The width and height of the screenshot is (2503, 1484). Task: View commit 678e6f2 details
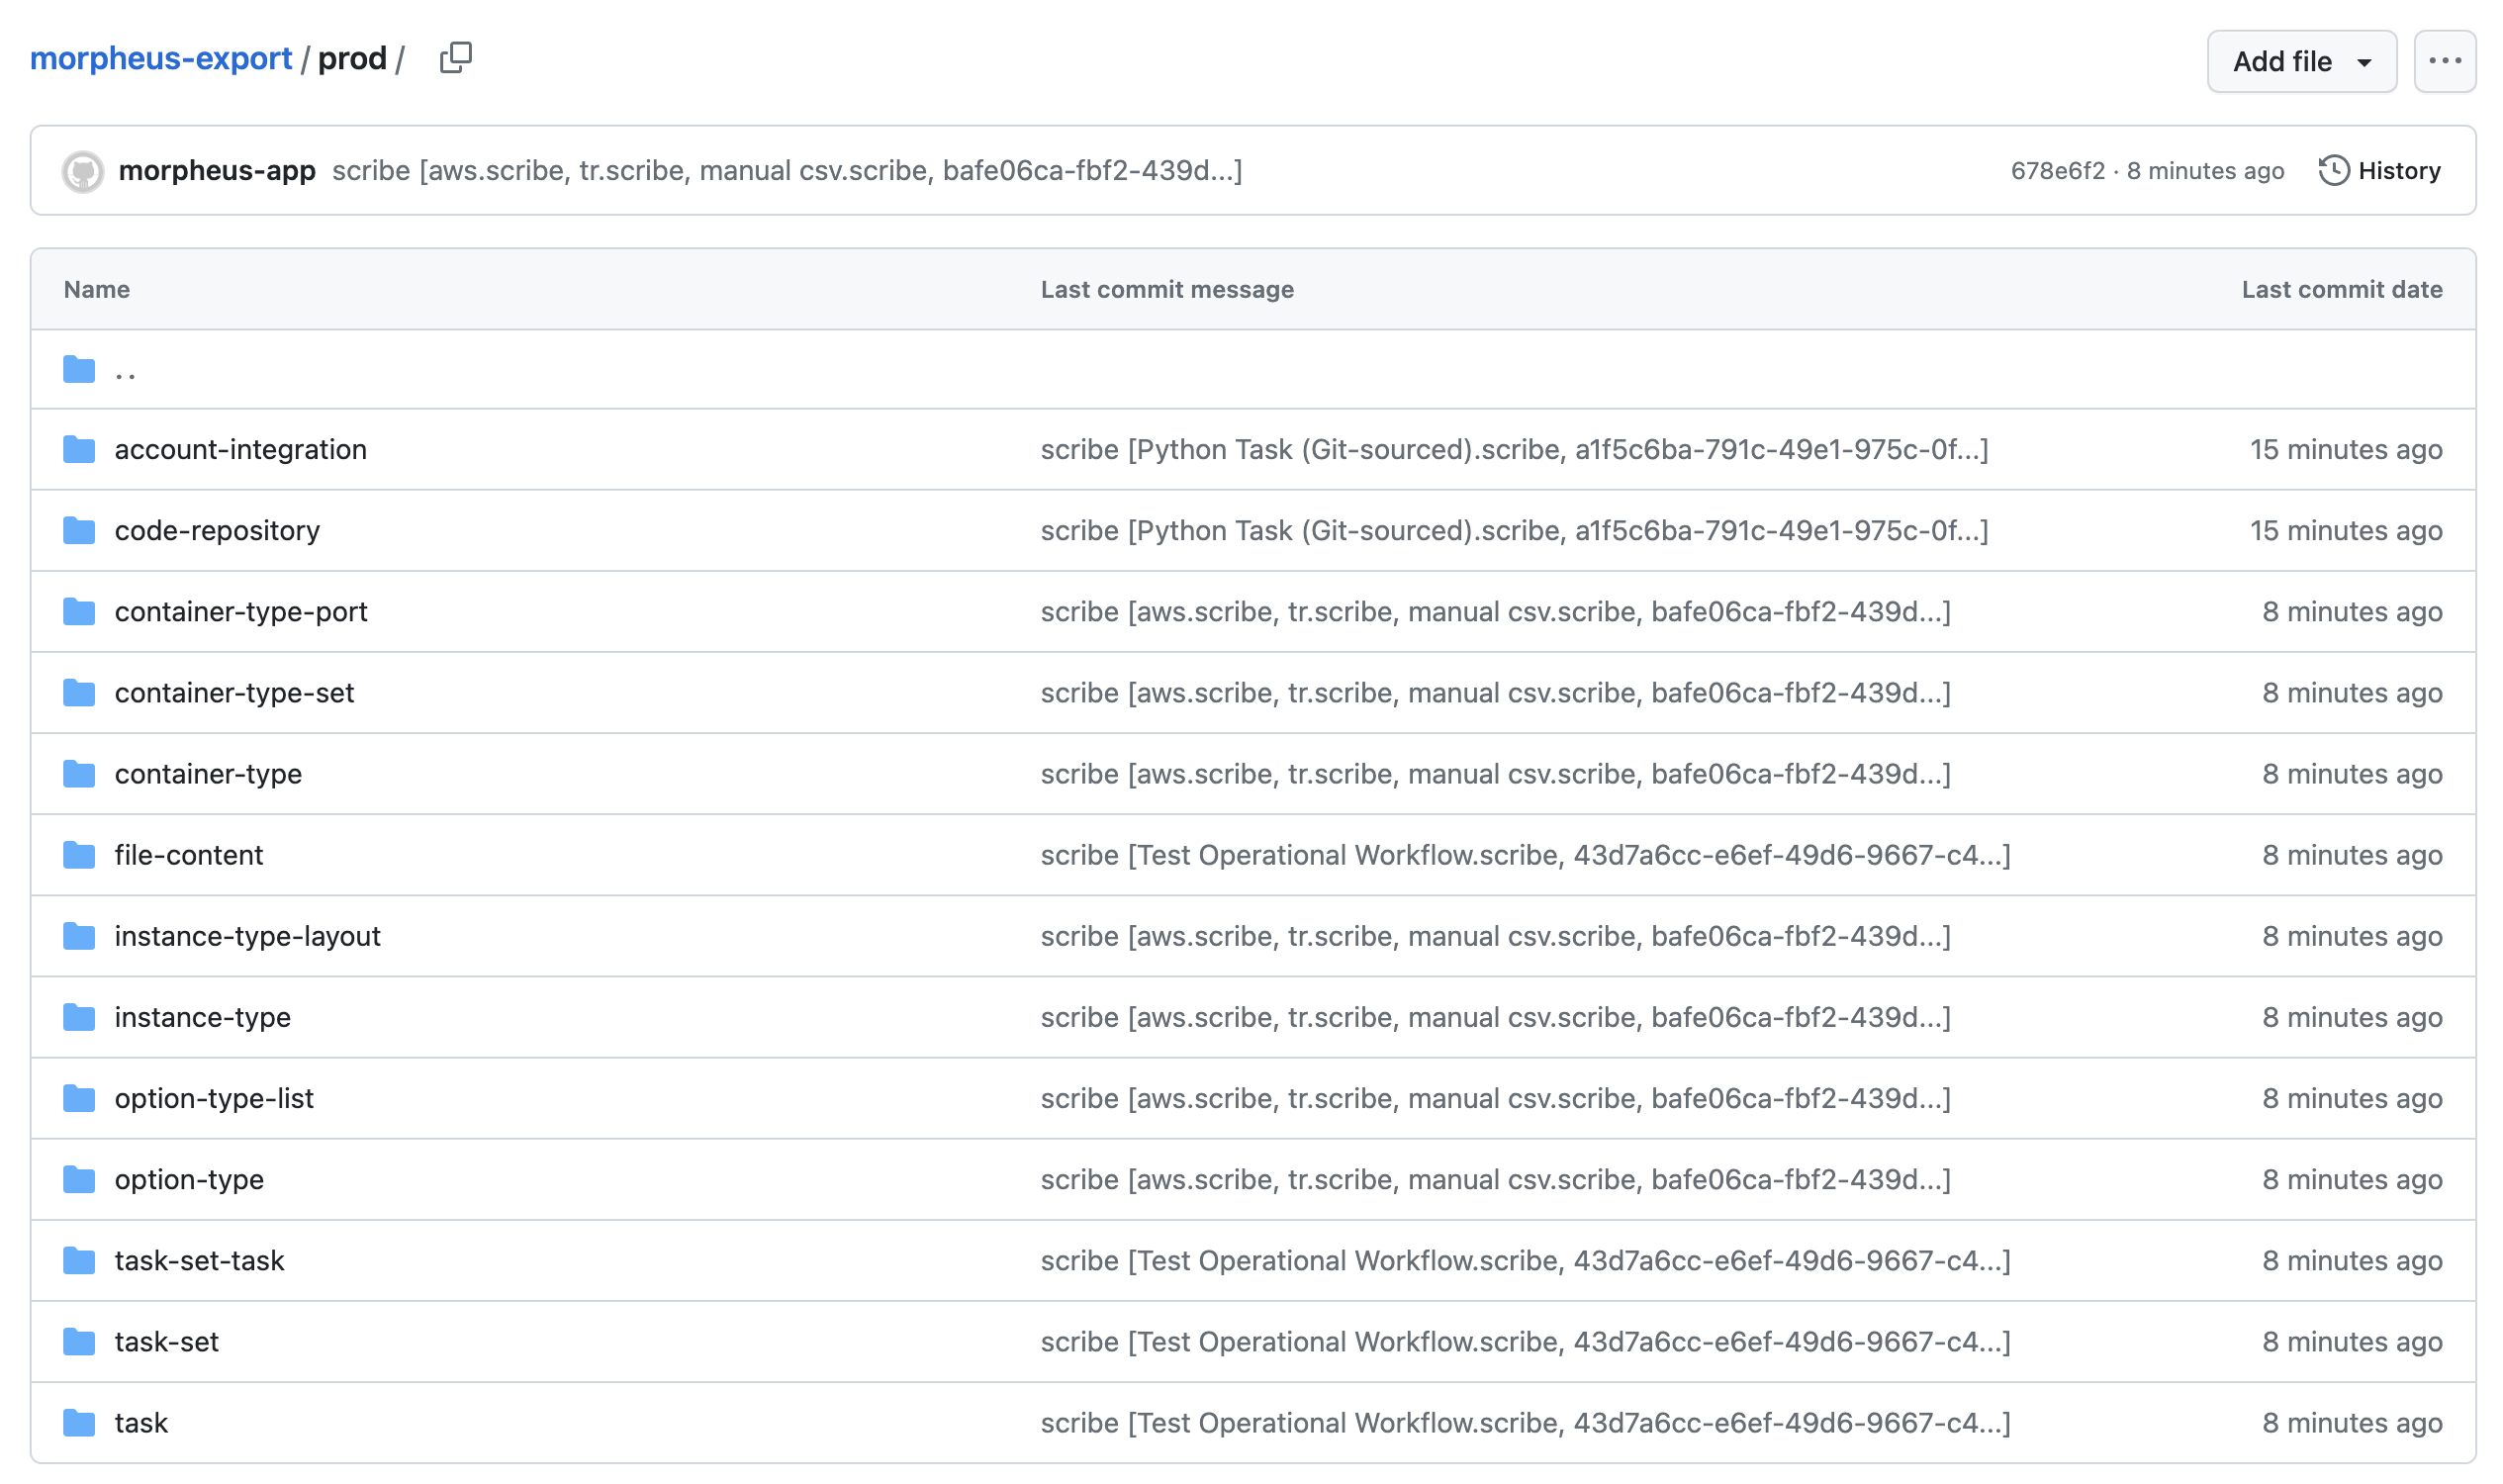(x=2057, y=171)
